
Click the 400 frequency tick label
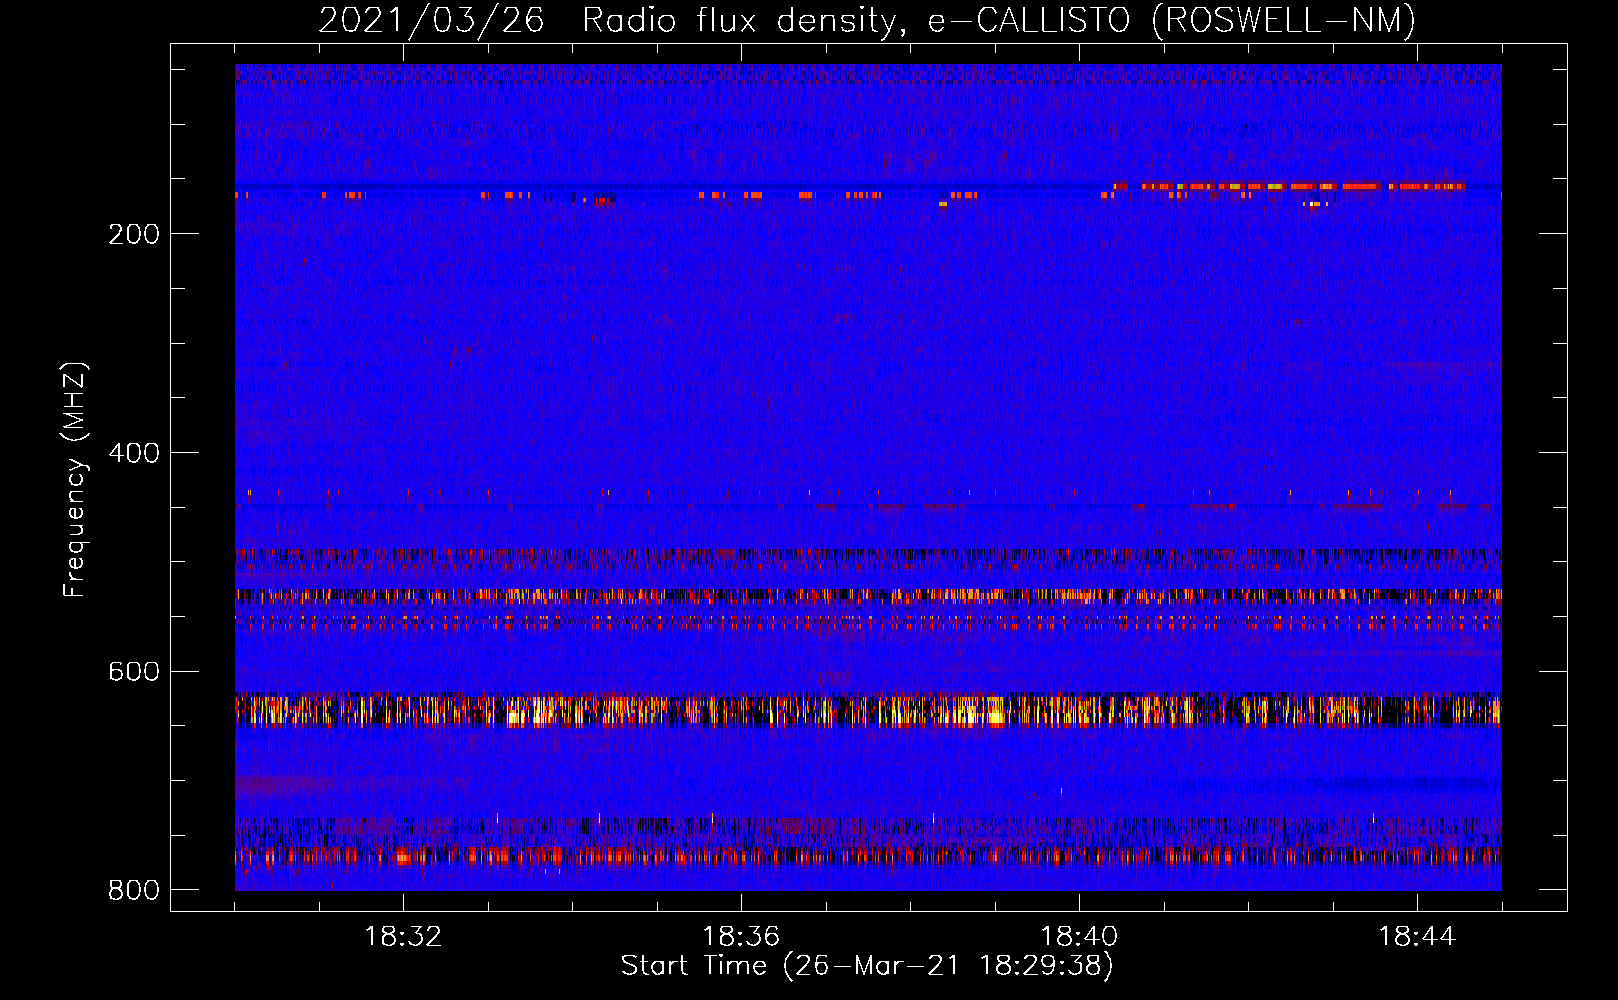[134, 453]
